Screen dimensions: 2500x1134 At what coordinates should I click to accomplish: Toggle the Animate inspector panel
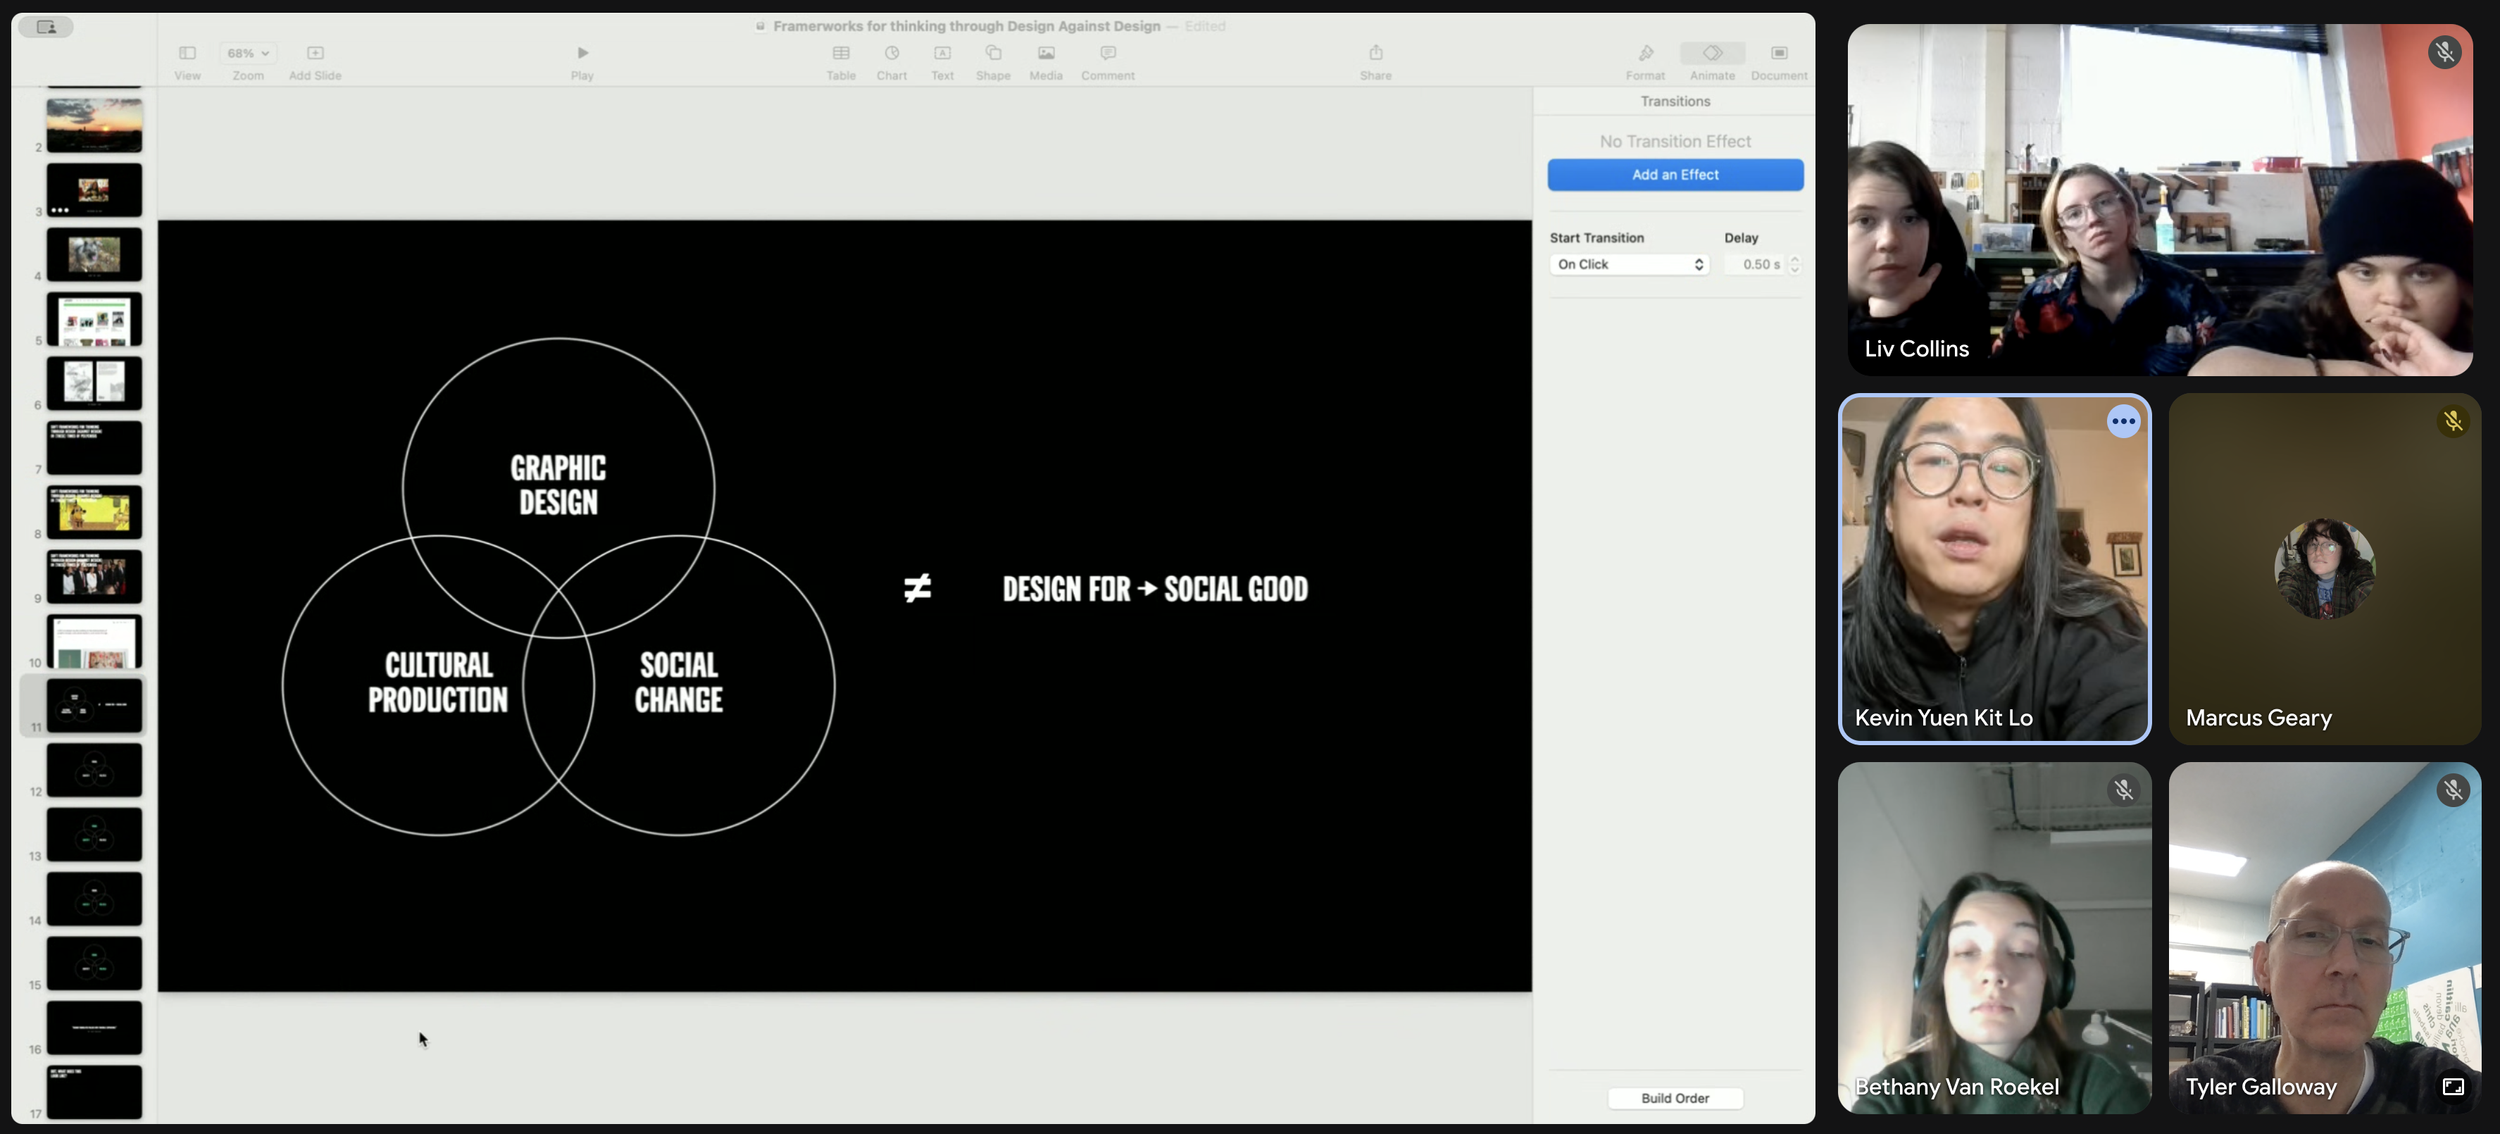pyautogui.click(x=1712, y=53)
